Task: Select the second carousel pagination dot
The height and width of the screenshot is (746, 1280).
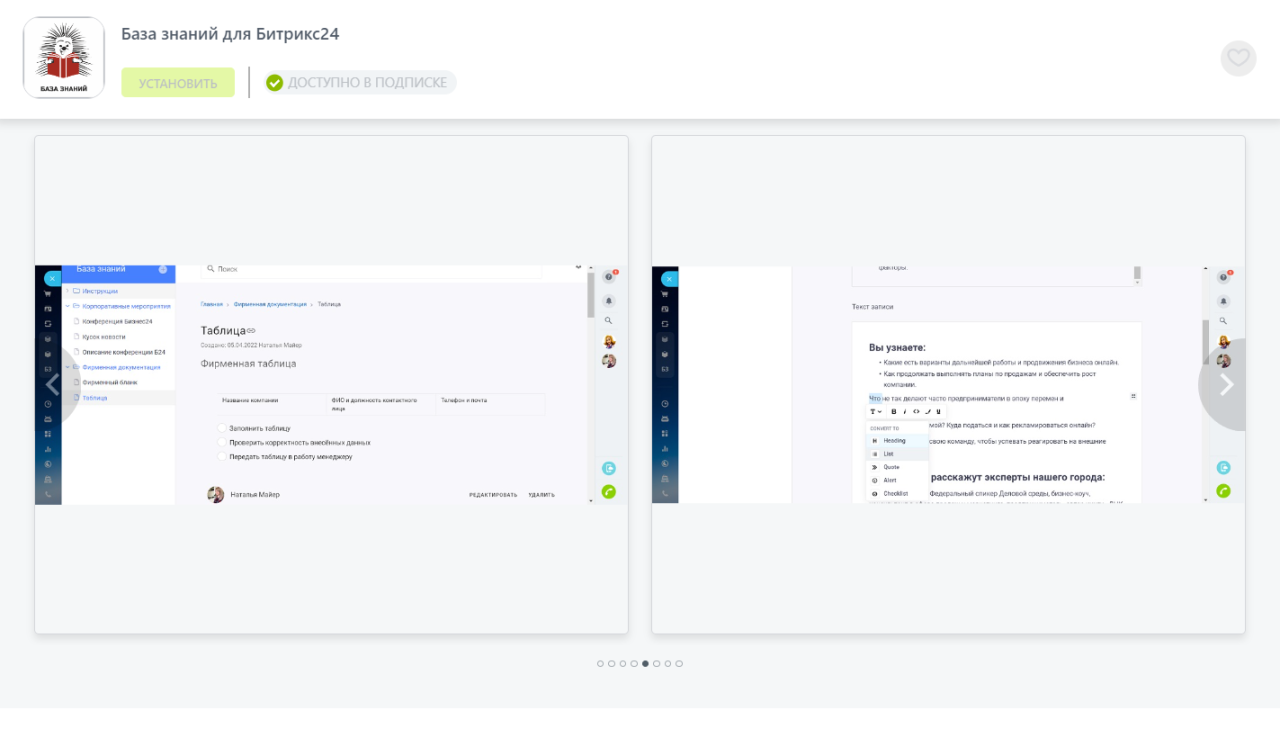Action: coord(612,664)
